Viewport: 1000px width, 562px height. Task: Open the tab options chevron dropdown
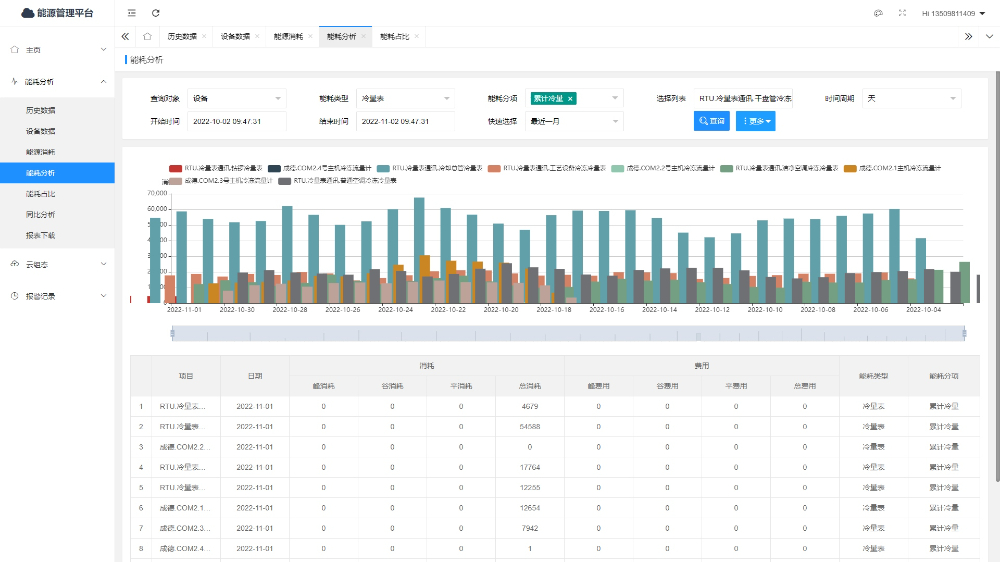(989, 36)
